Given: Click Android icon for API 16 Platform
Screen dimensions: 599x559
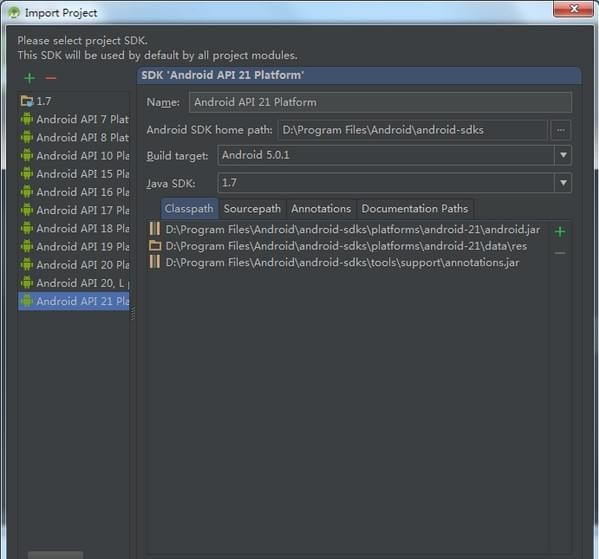Looking at the screenshot, I should point(27,191).
